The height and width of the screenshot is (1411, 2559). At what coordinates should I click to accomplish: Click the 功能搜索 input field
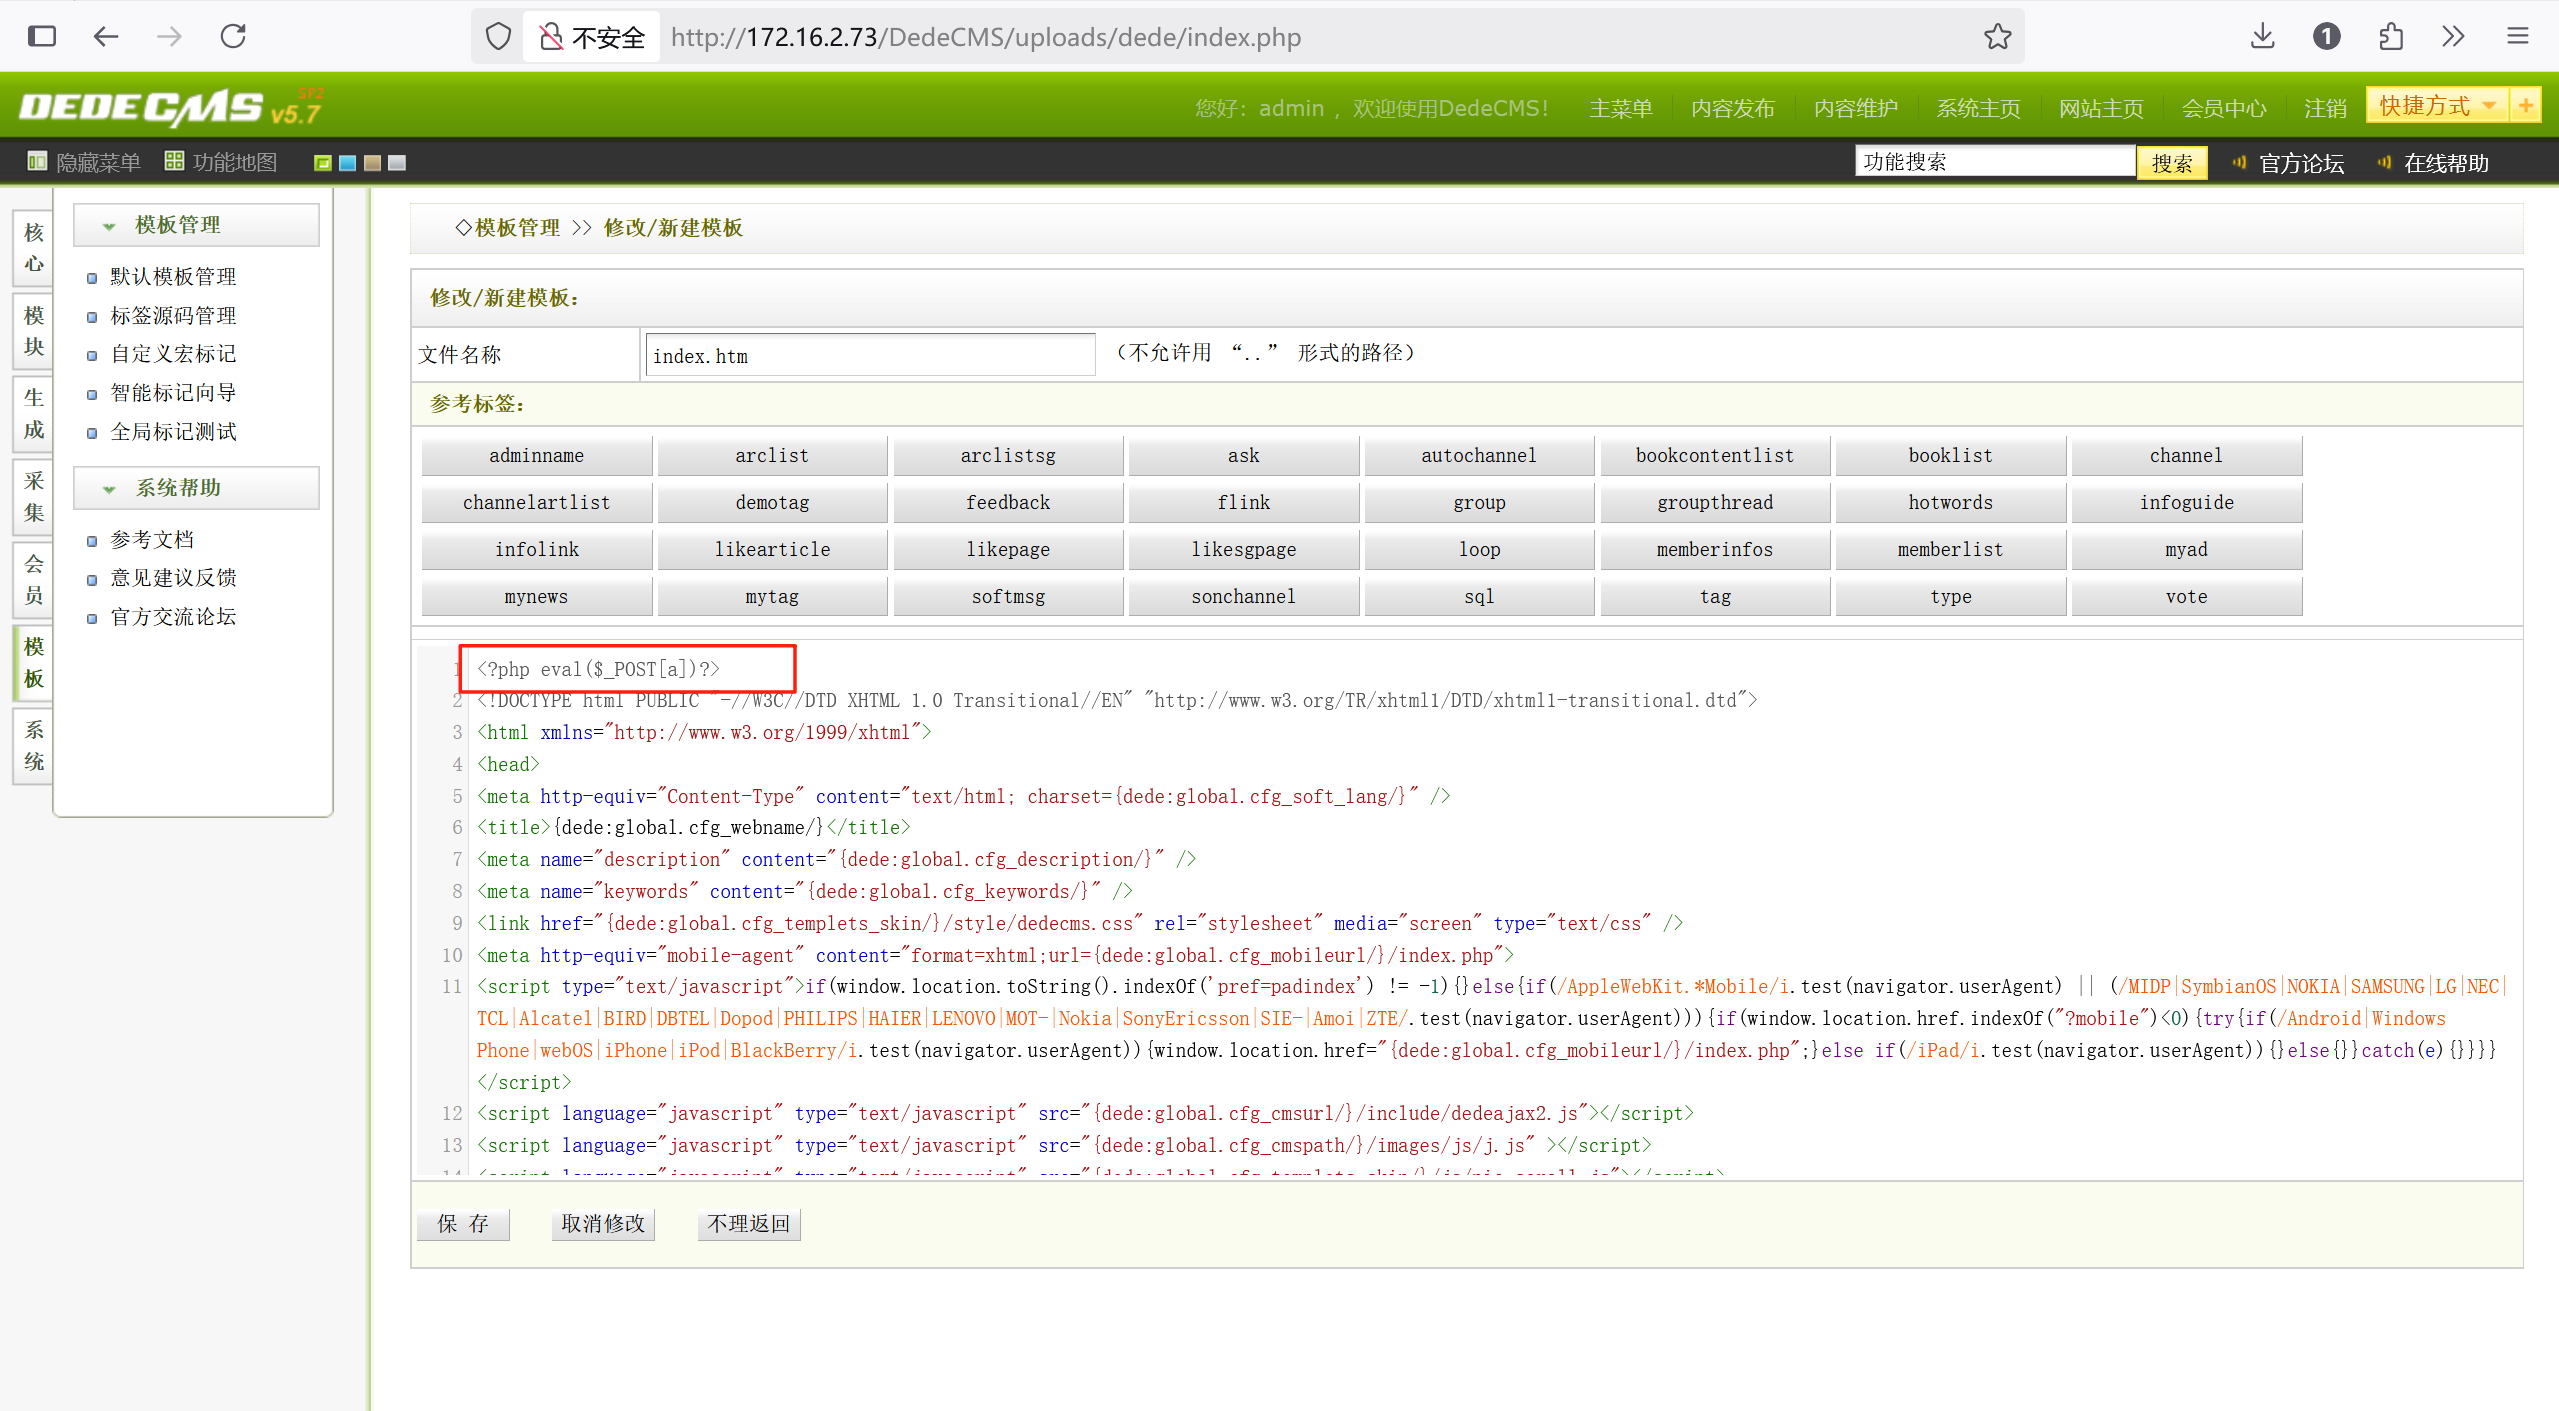coord(1995,161)
